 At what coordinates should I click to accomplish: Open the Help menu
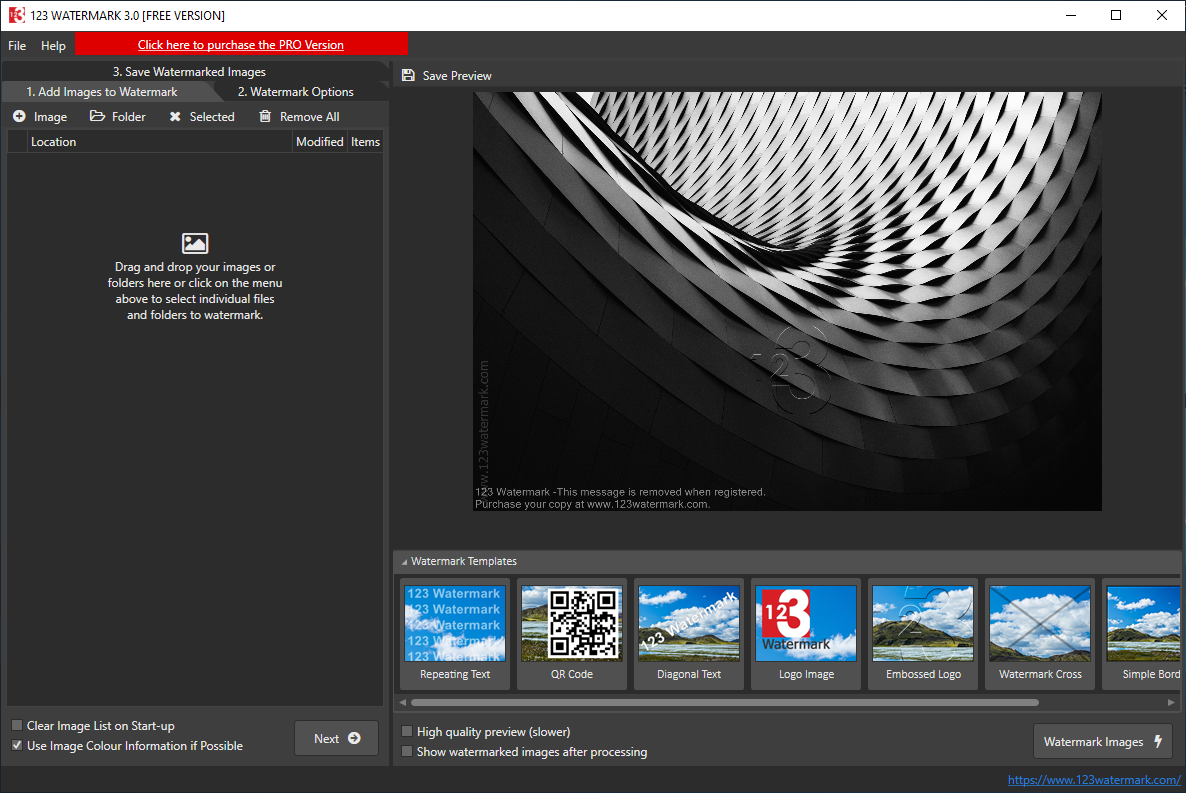click(53, 45)
